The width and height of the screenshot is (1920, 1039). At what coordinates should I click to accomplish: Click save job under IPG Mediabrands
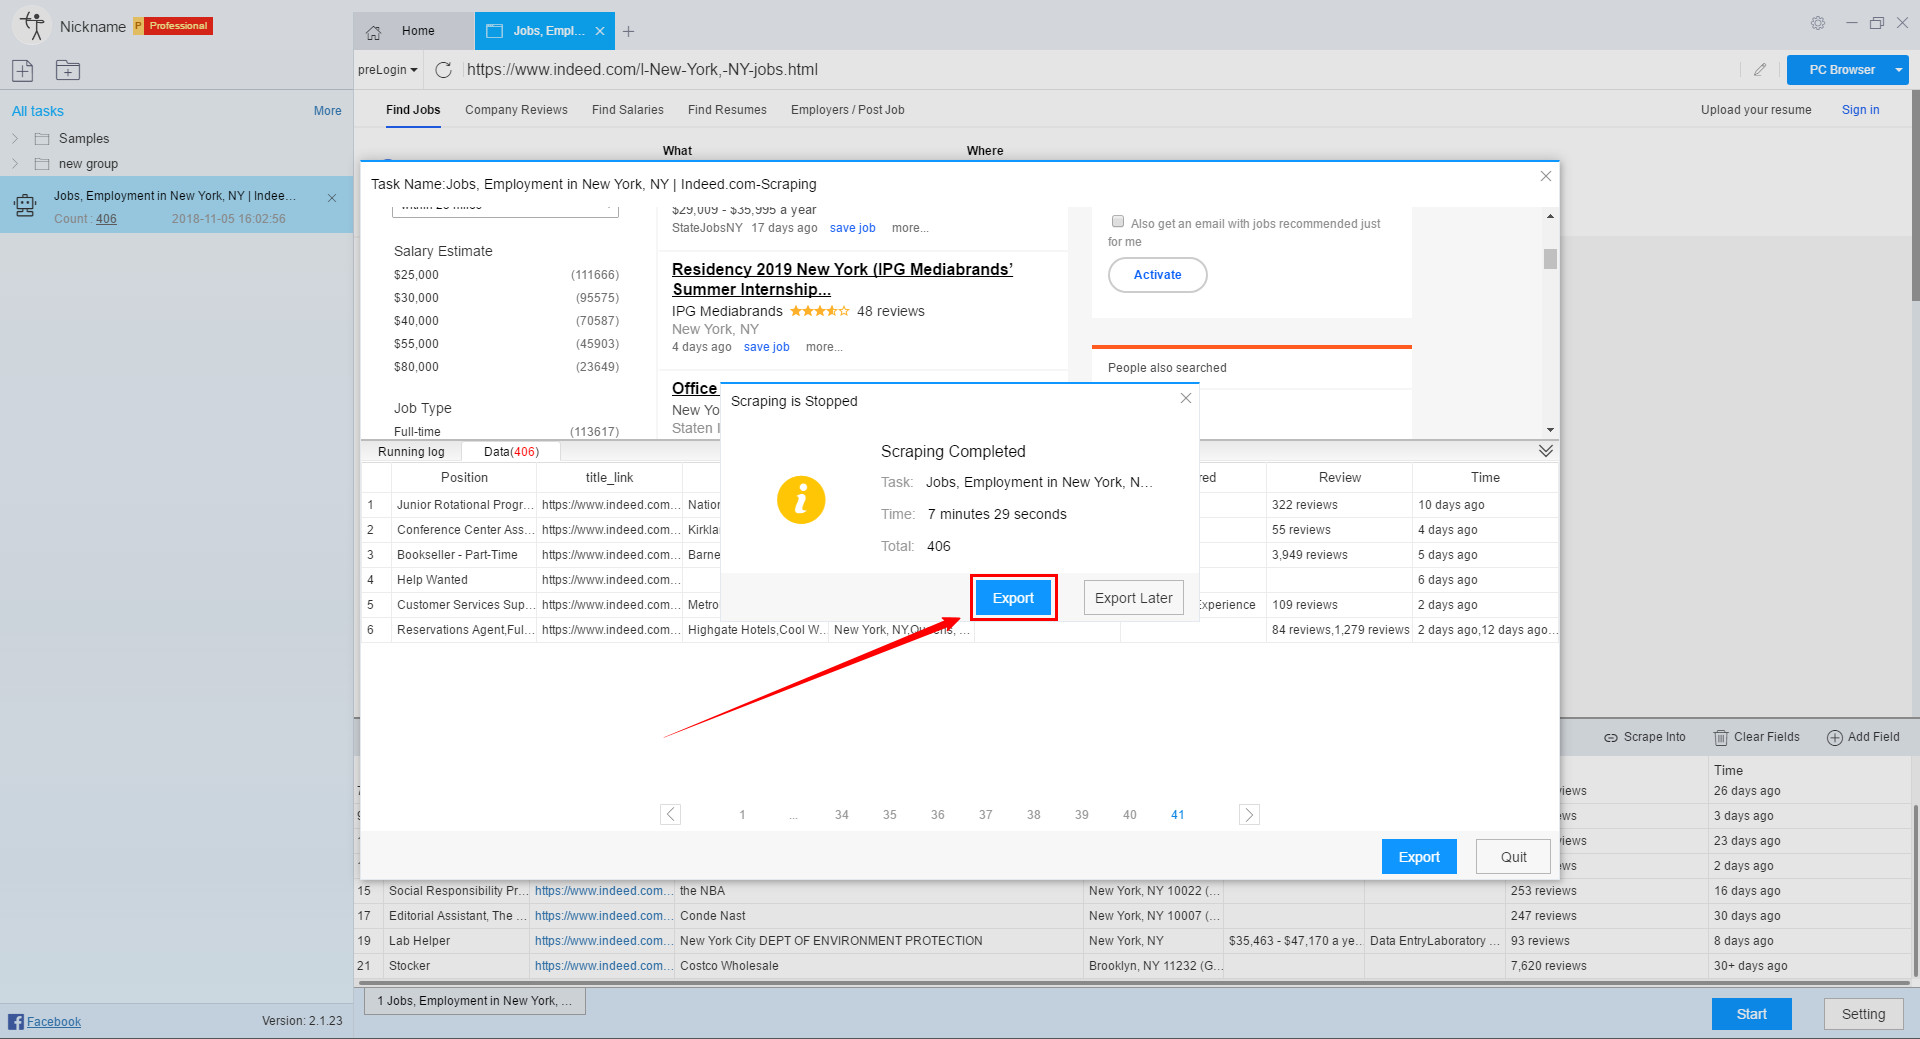tap(766, 347)
